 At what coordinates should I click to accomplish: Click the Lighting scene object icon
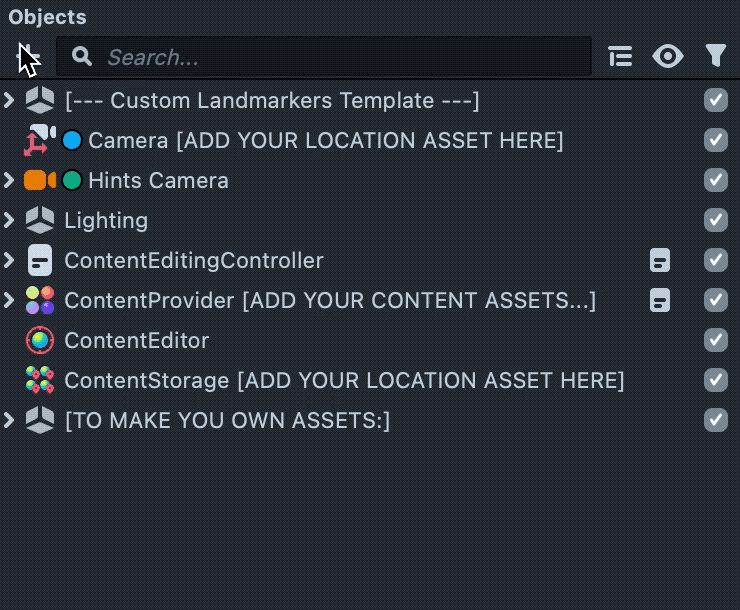point(40,221)
